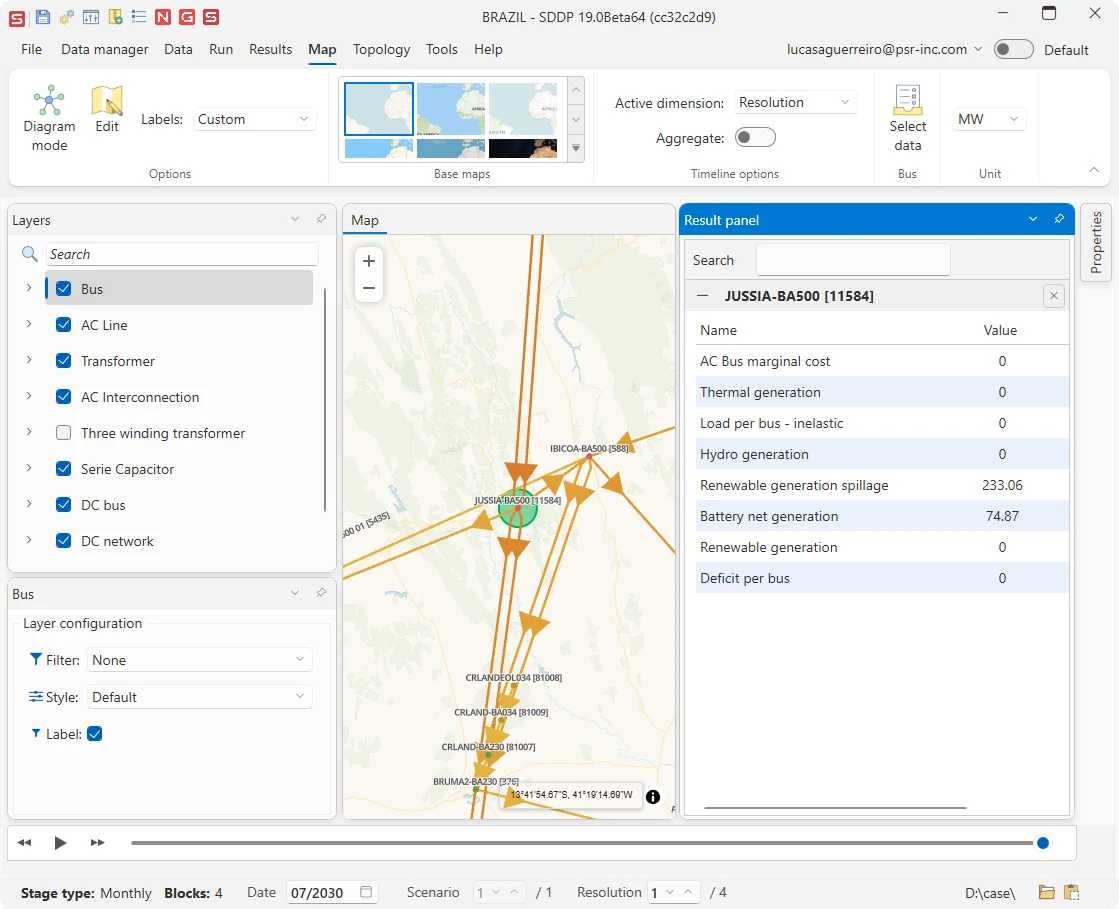Open the Labels Custom dropdown
The image size is (1119, 909).
coord(254,119)
